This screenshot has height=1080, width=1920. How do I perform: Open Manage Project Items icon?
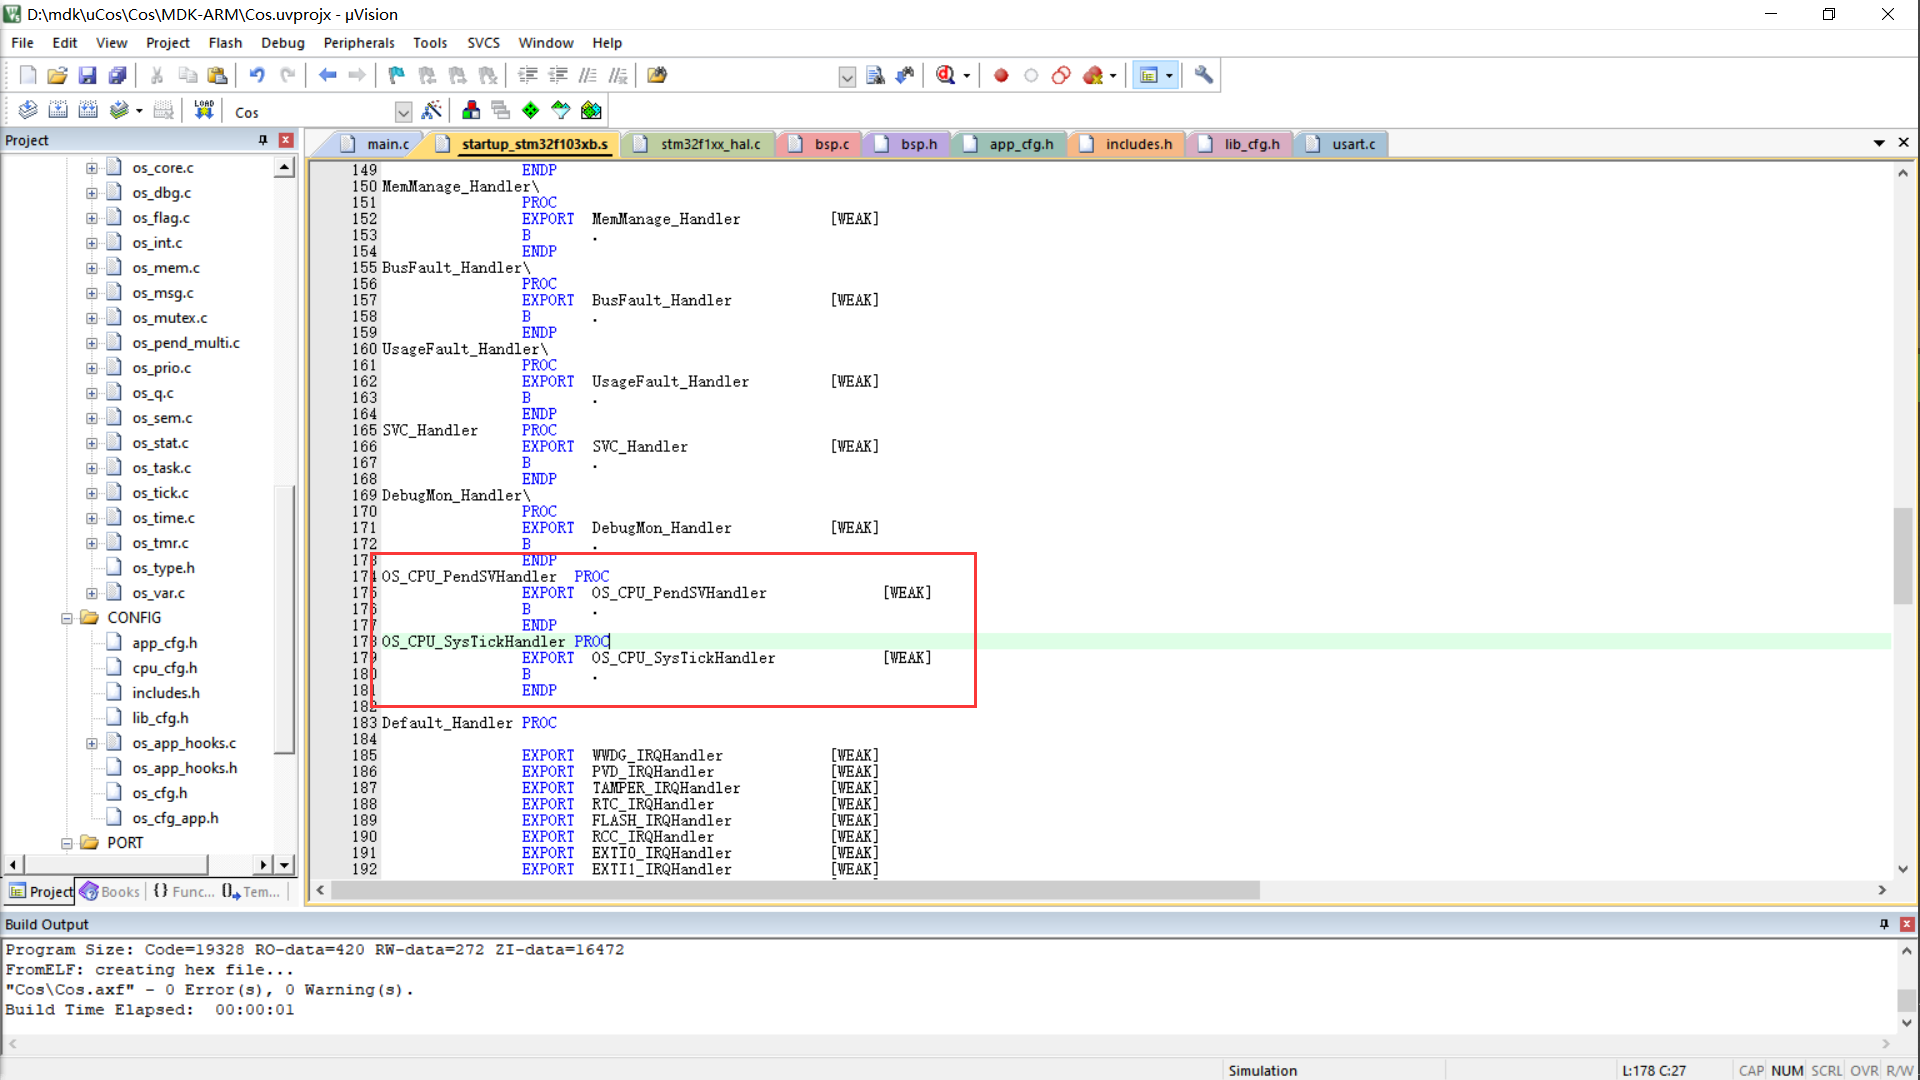pyautogui.click(x=471, y=110)
